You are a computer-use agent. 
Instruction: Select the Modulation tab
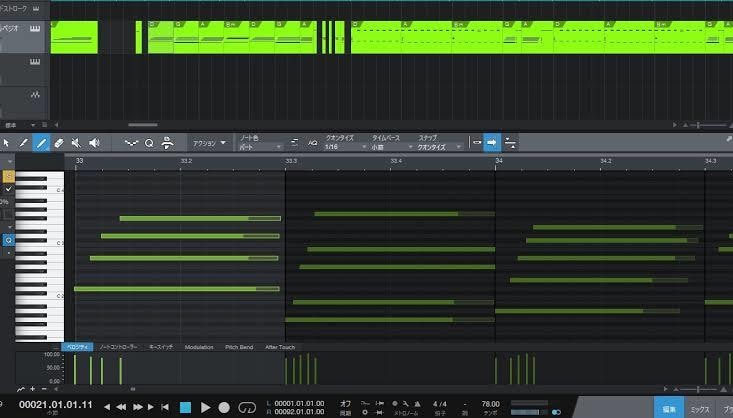[x=199, y=347]
